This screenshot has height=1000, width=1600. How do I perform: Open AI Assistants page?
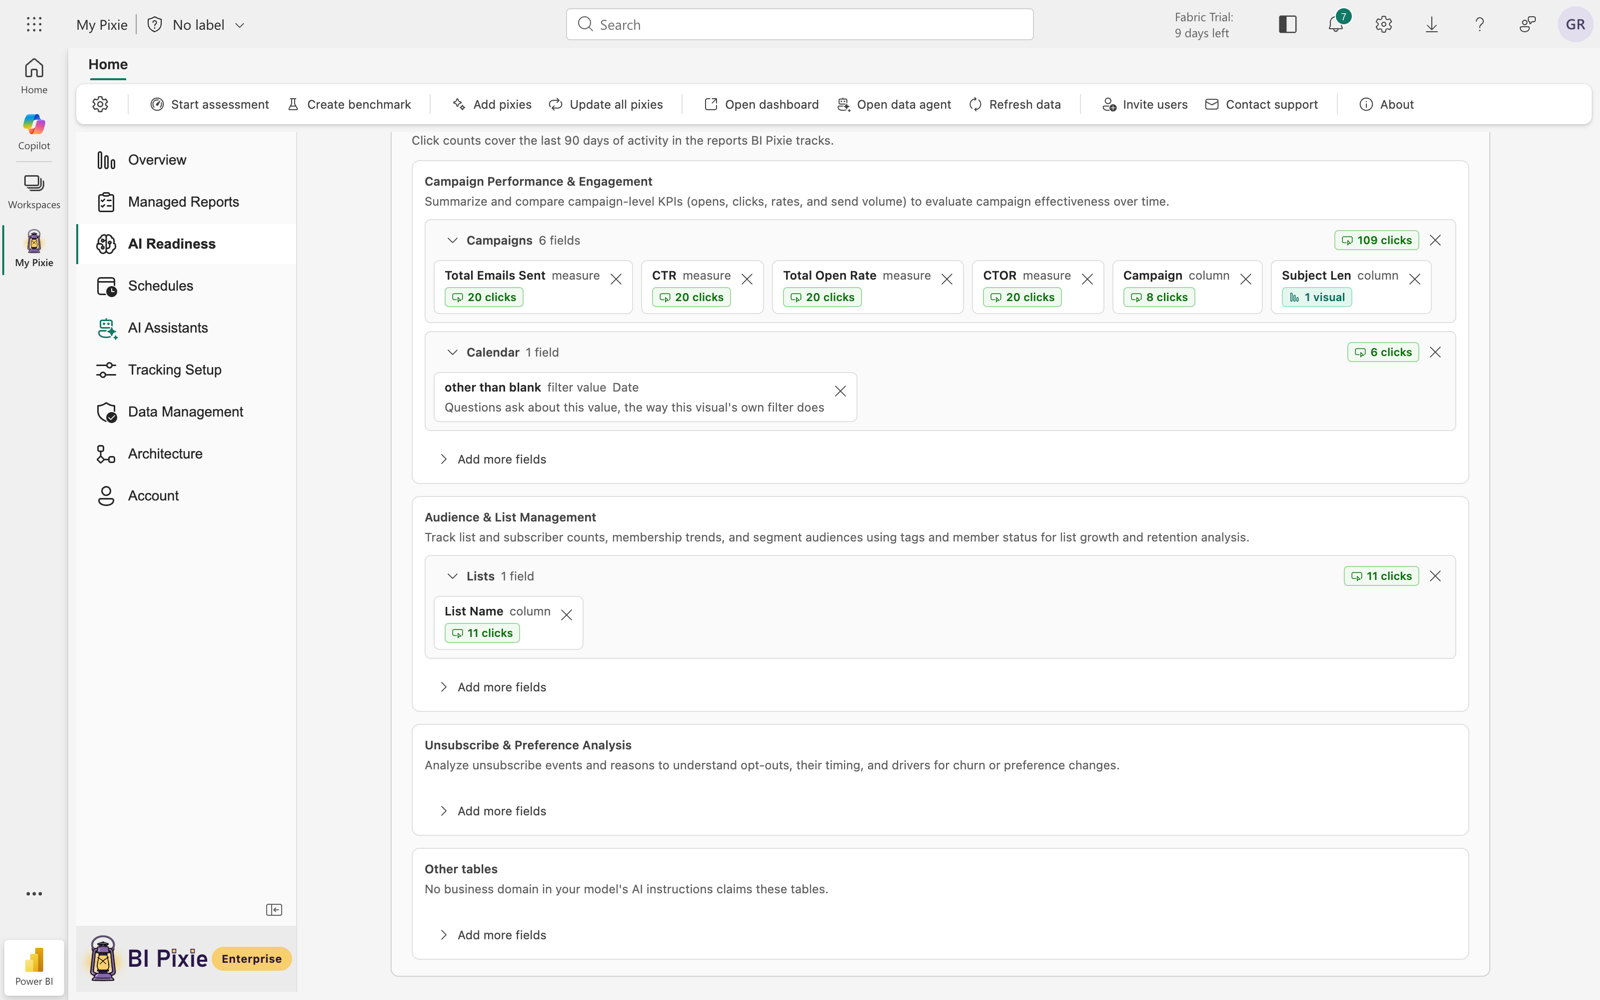(186, 328)
